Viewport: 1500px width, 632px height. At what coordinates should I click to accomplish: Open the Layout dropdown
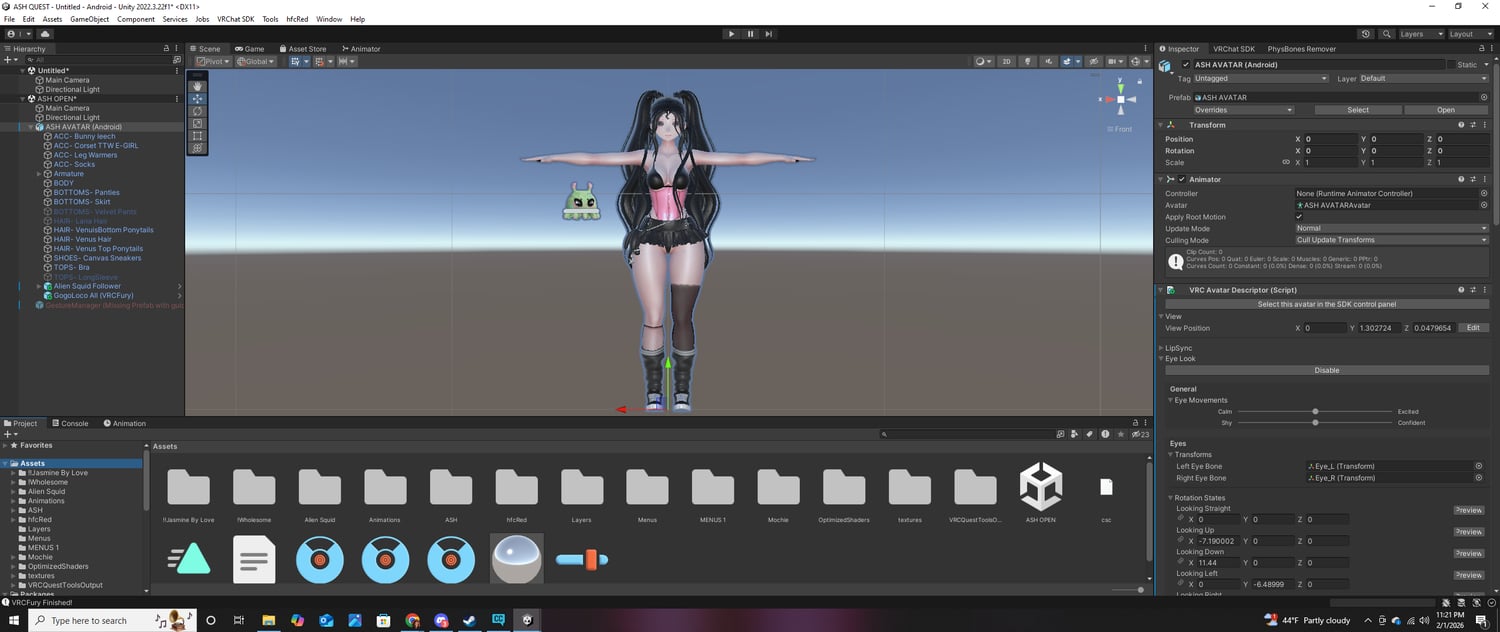click(1471, 34)
